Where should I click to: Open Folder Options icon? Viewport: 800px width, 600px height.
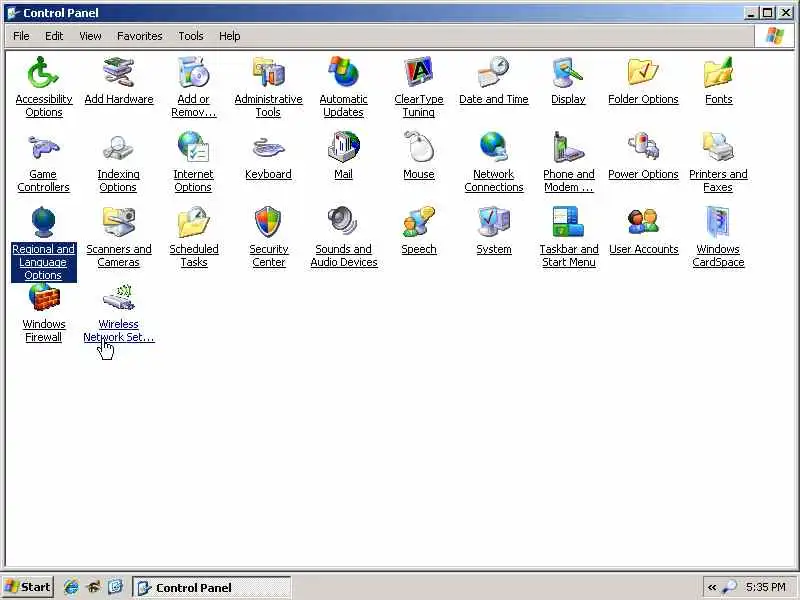pyautogui.click(x=643, y=72)
